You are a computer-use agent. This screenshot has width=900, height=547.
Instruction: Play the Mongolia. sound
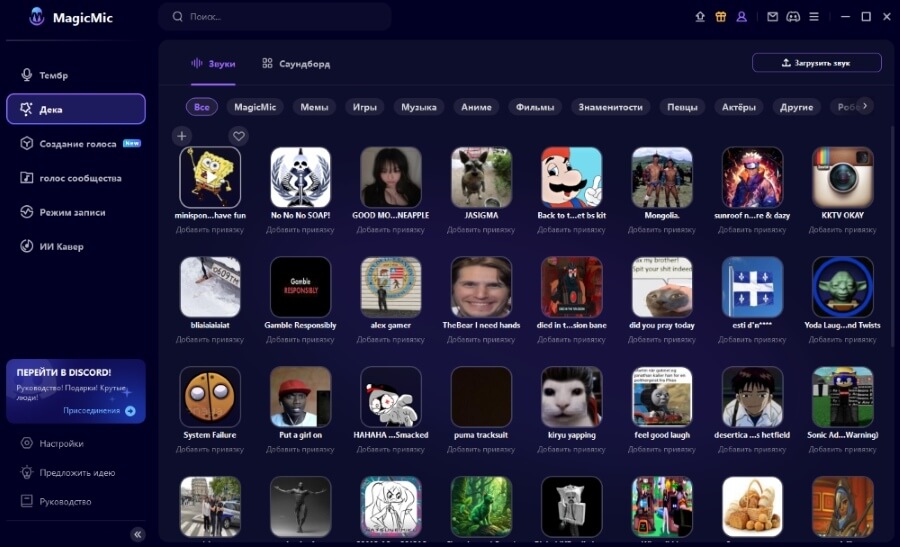tap(662, 177)
